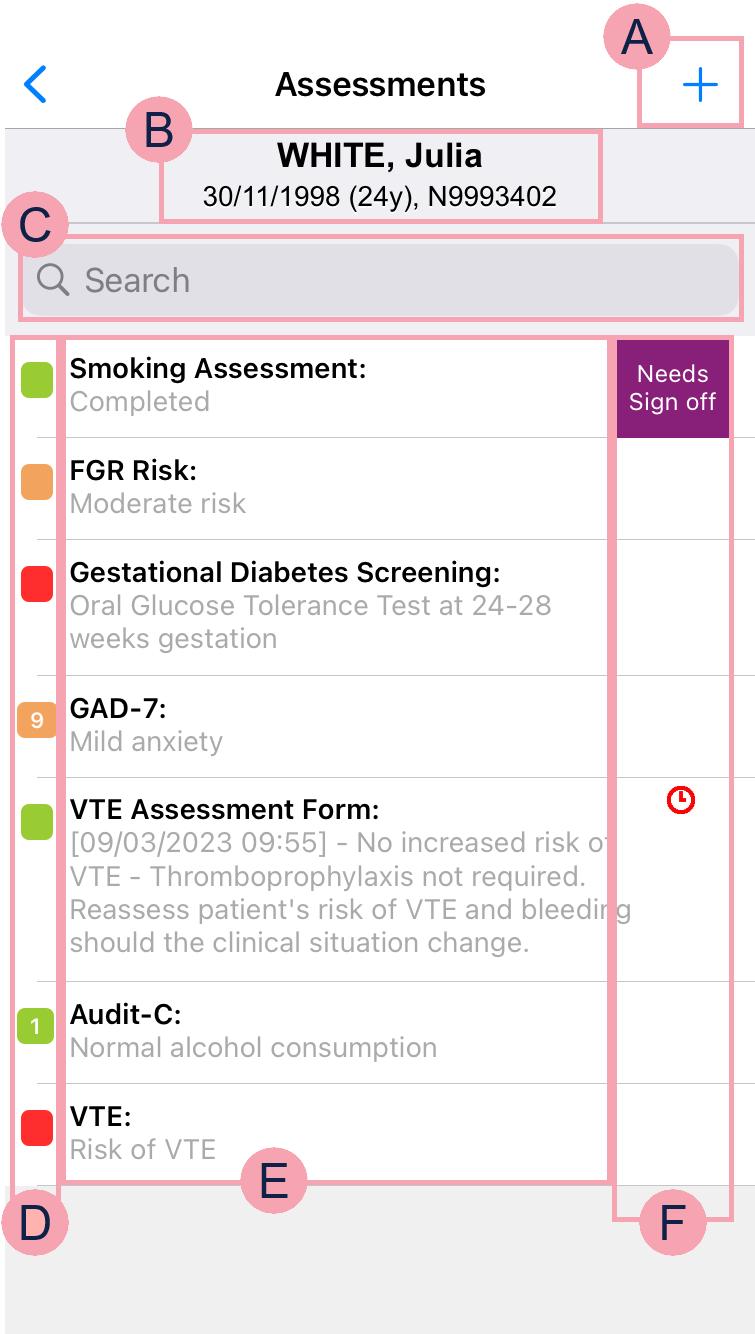Click the green Smoking Assessment status square

[x=37, y=381]
